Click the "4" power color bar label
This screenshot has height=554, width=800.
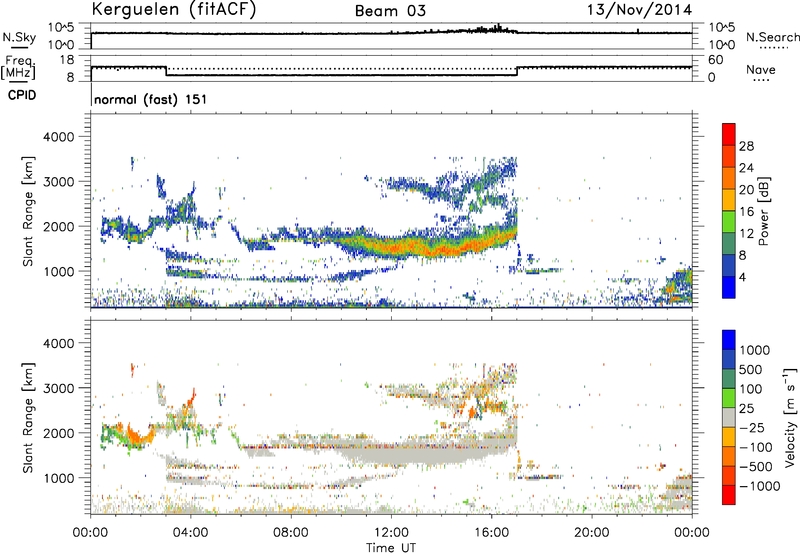click(742, 277)
